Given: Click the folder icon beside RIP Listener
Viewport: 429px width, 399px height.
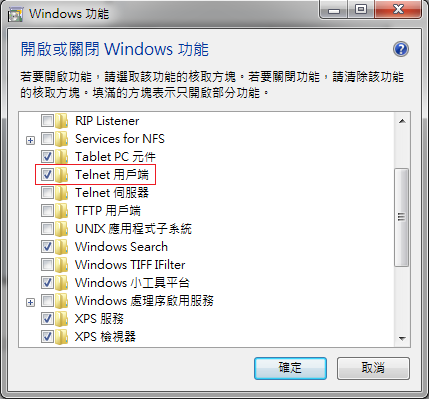Looking at the screenshot, I should click(61, 121).
